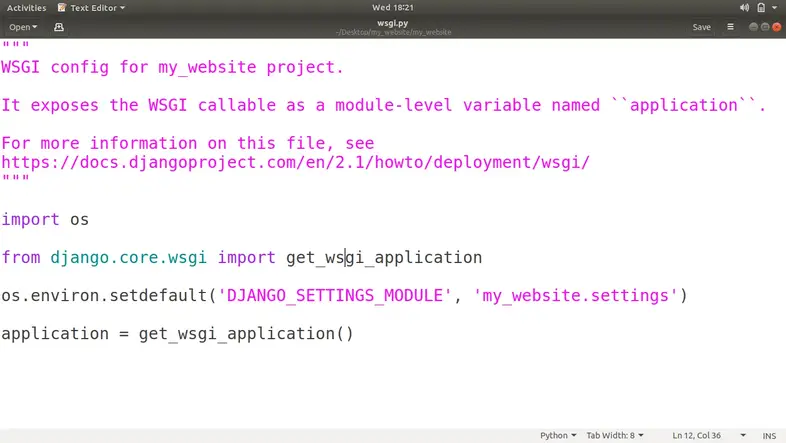Click 'For more information on this file' line

pyautogui.click(x=187, y=143)
